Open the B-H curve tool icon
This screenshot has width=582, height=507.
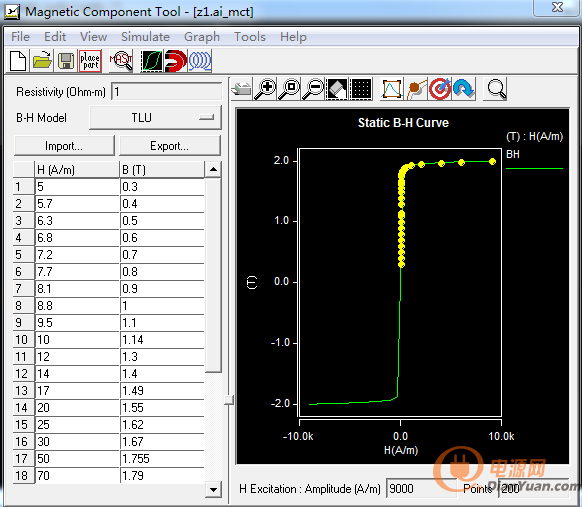pos(152,61)
